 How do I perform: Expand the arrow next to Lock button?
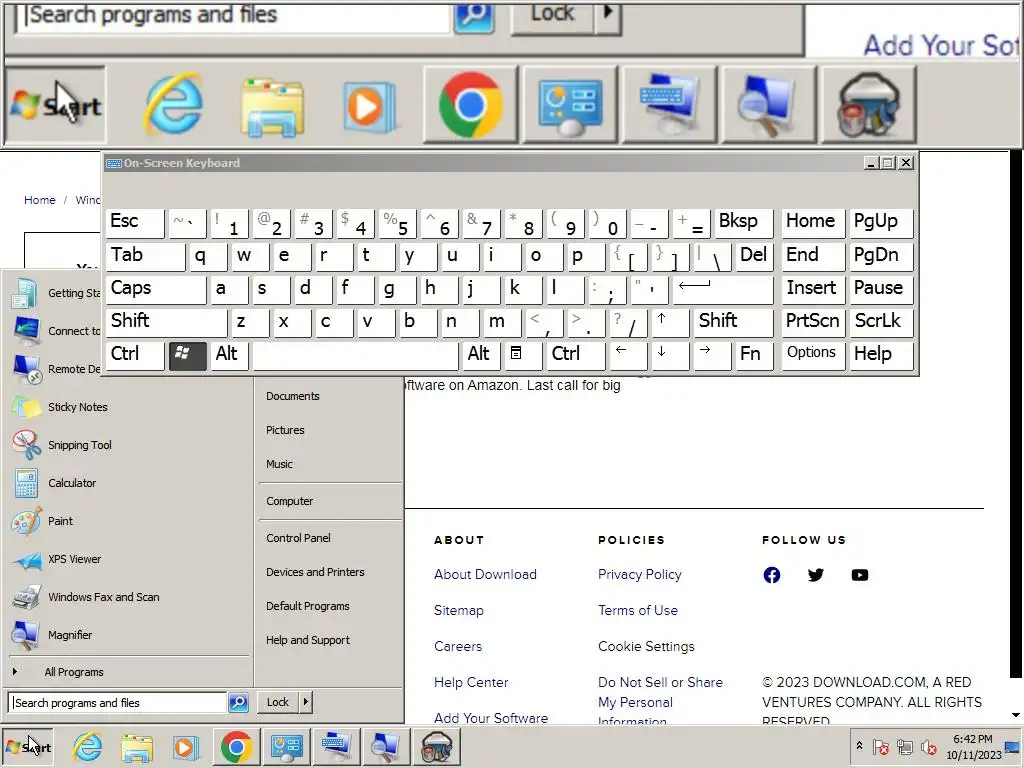[305, 702]
